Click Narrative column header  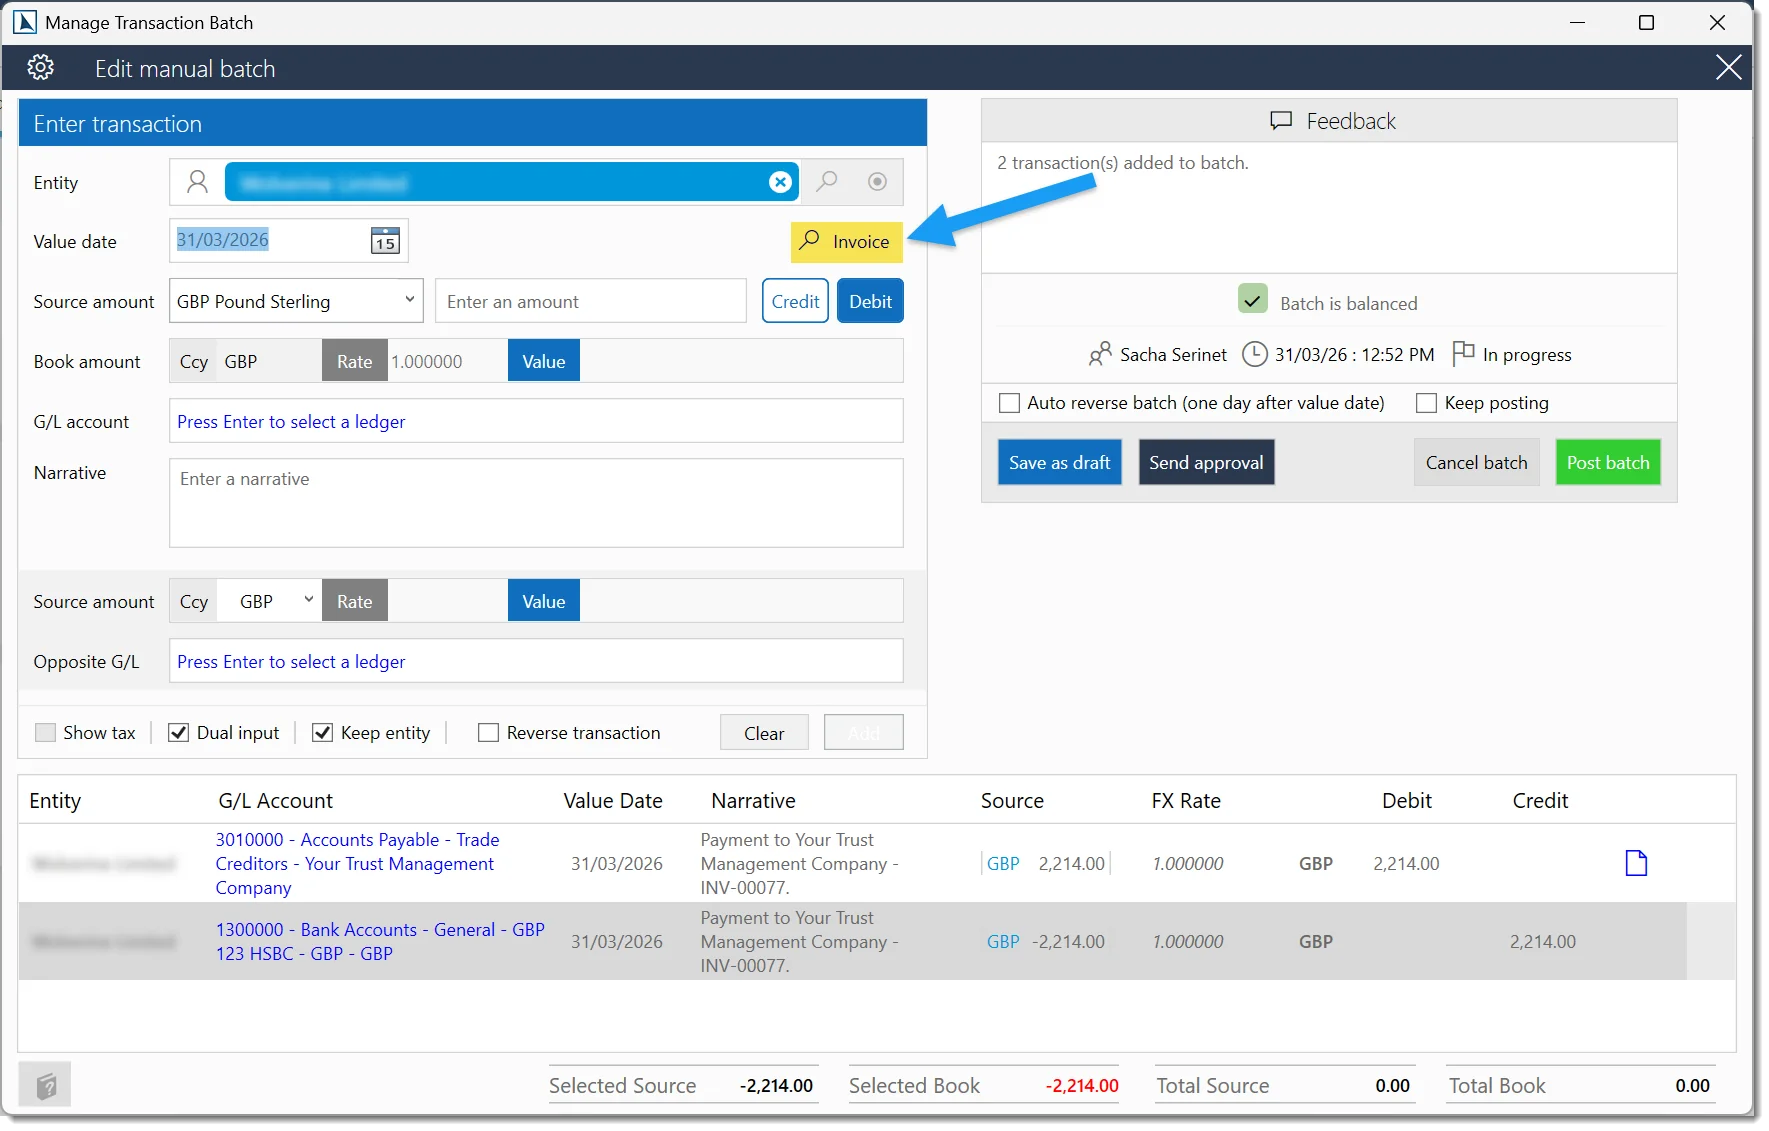(753, 800)
